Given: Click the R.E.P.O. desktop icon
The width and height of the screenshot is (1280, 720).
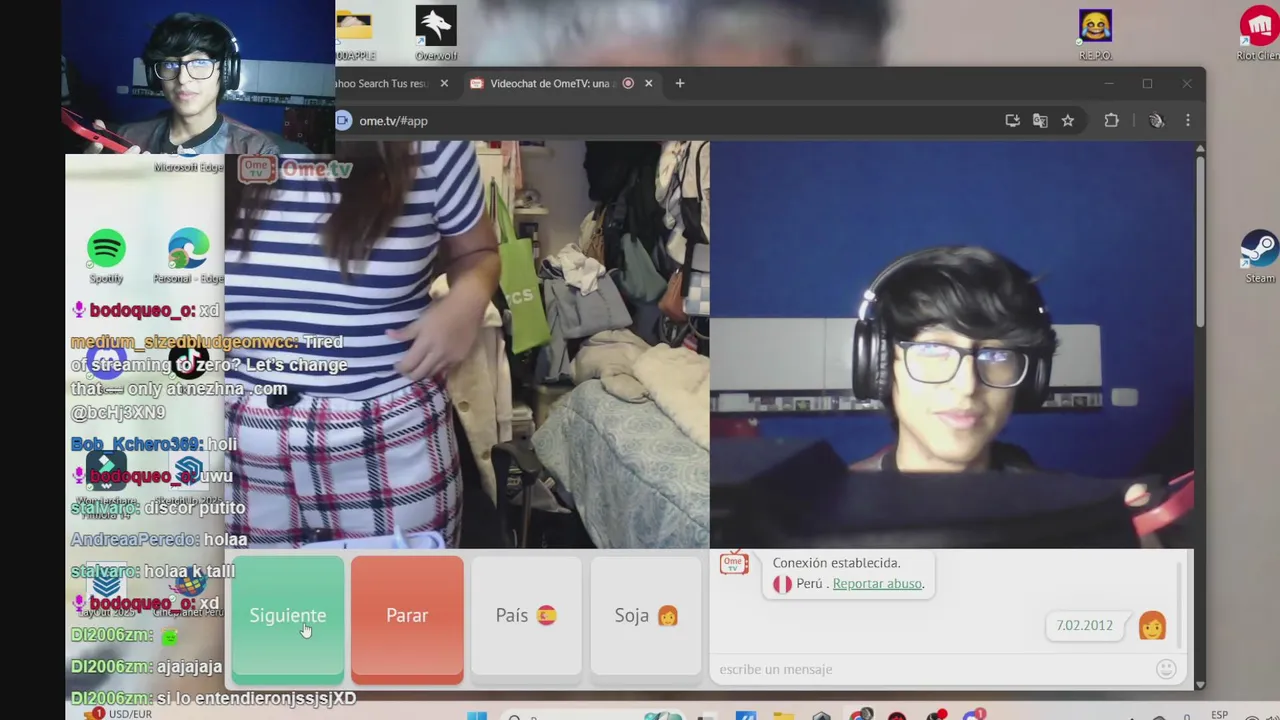Looking at the screenshot, I should pyautogui.click(x=1095, y=33).
